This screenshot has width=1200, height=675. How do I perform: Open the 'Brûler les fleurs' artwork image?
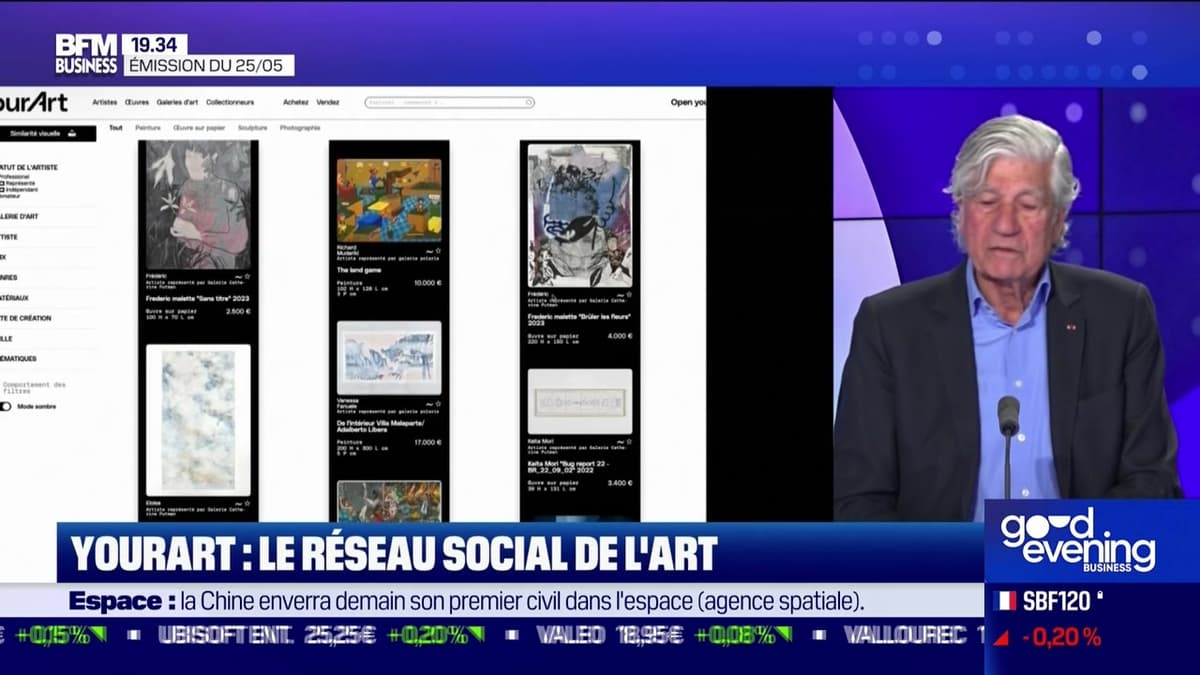(x=580, y=215)
